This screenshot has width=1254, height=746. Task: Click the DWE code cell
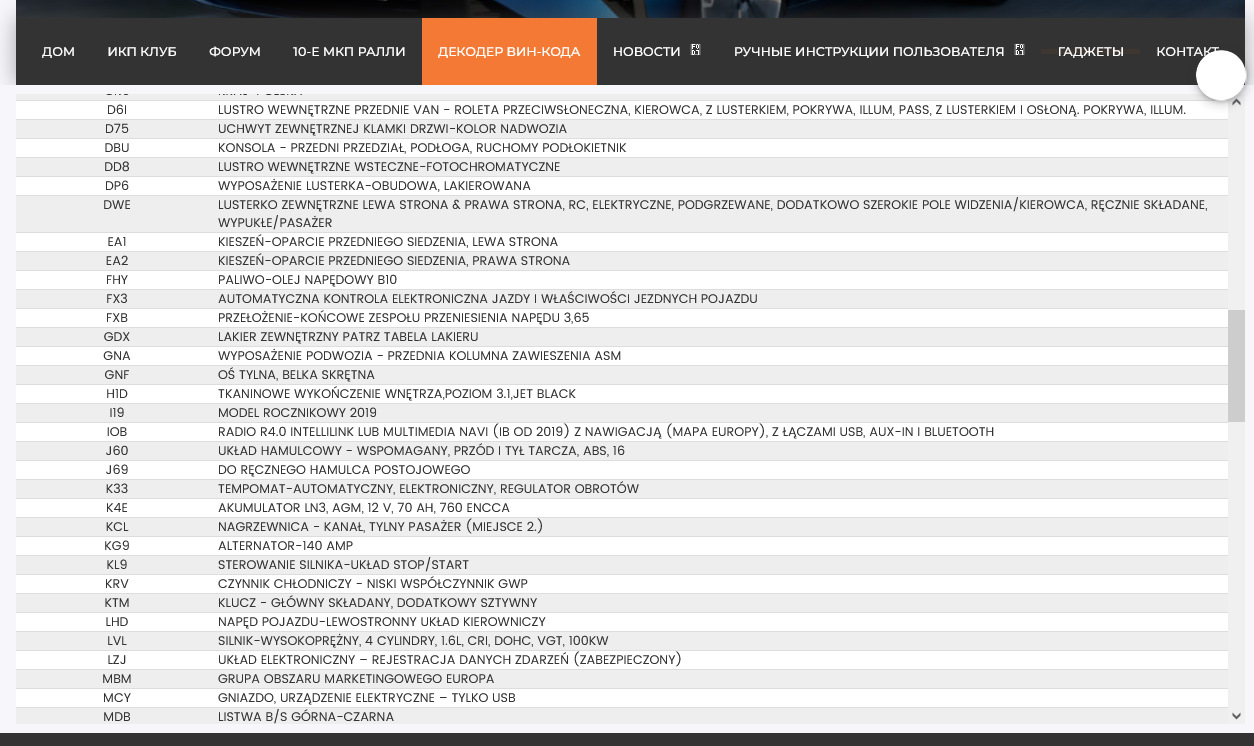pyautogui.click(x=117, y=205)
